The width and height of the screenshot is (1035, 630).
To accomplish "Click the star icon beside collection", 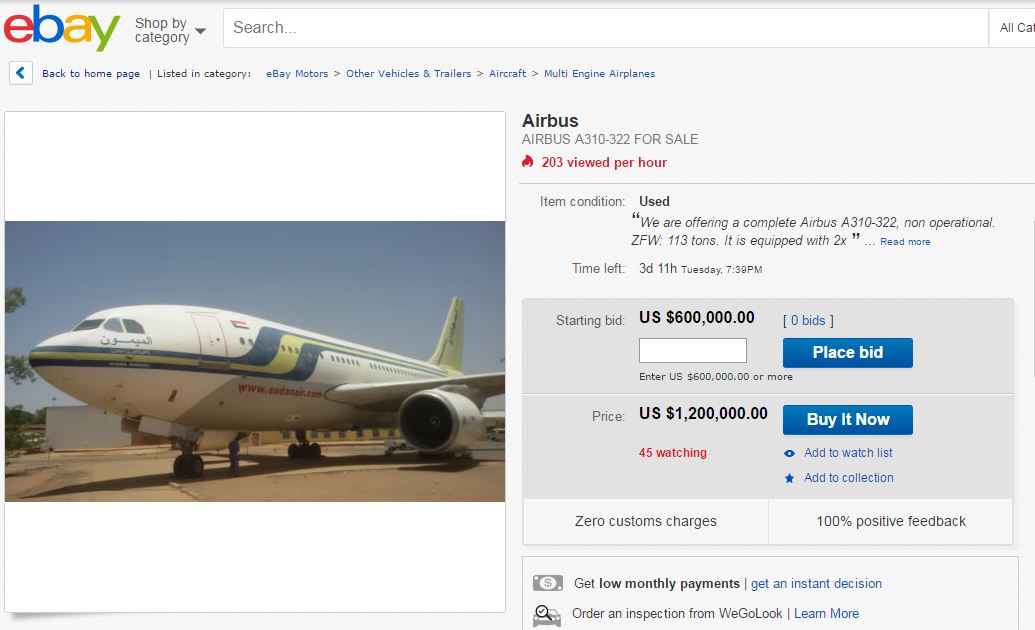I will (x=789, y=478).
